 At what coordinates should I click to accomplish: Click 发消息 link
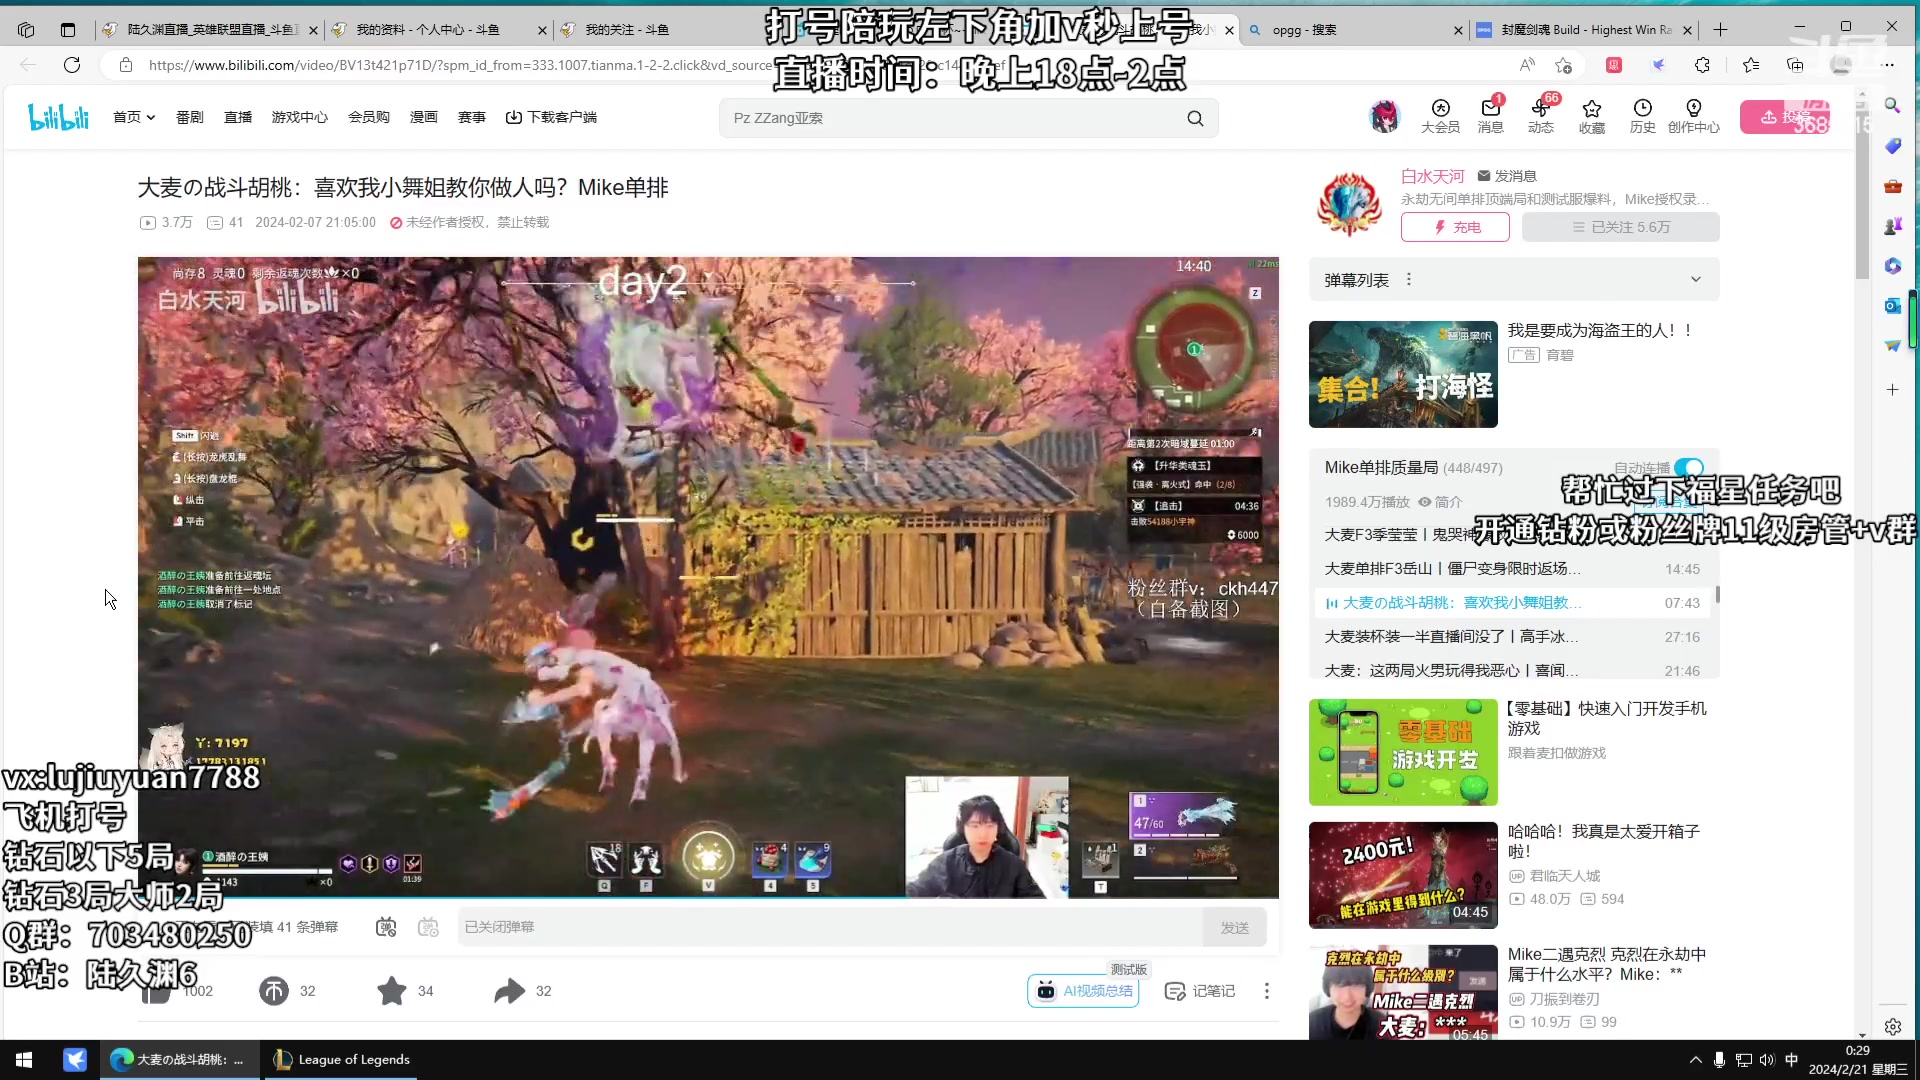(x=1507, y=176)
